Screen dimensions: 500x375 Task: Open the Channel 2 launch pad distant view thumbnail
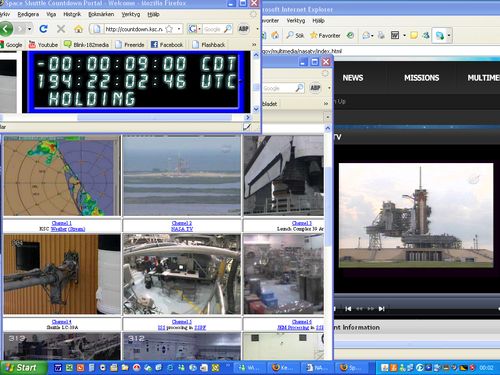[x=182, y=176]
